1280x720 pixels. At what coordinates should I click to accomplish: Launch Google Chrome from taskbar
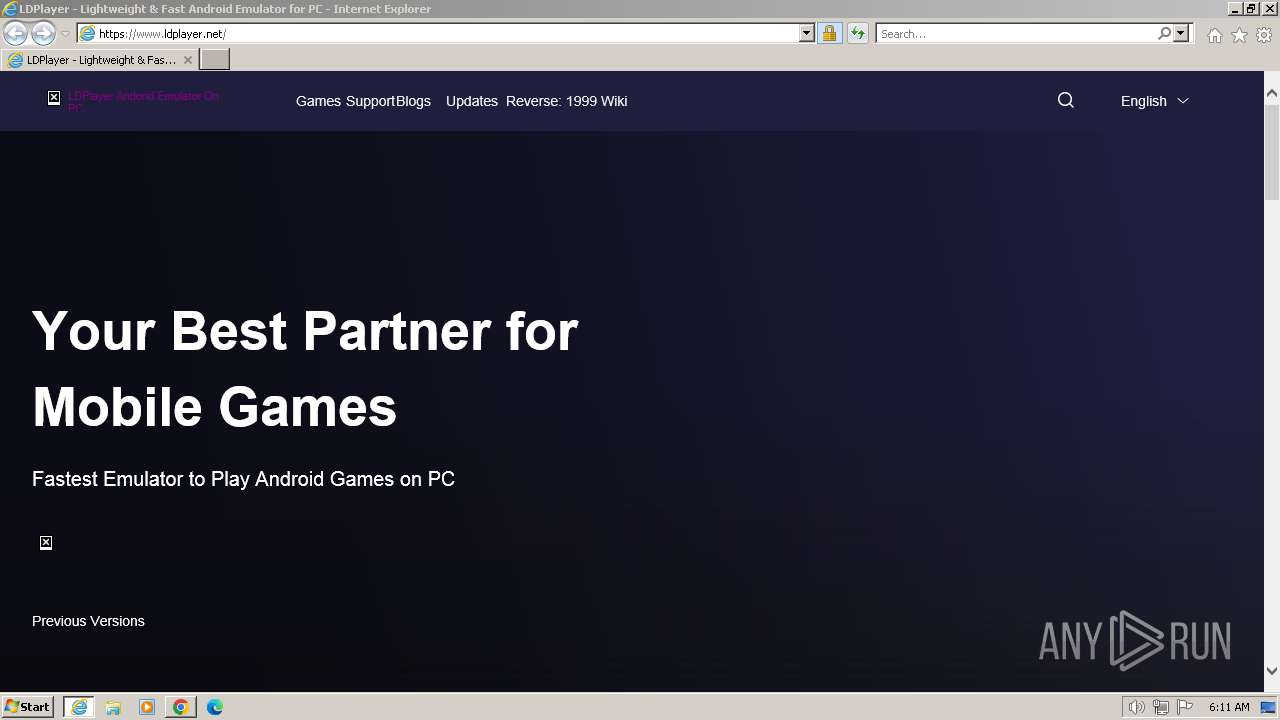[181, 707]
